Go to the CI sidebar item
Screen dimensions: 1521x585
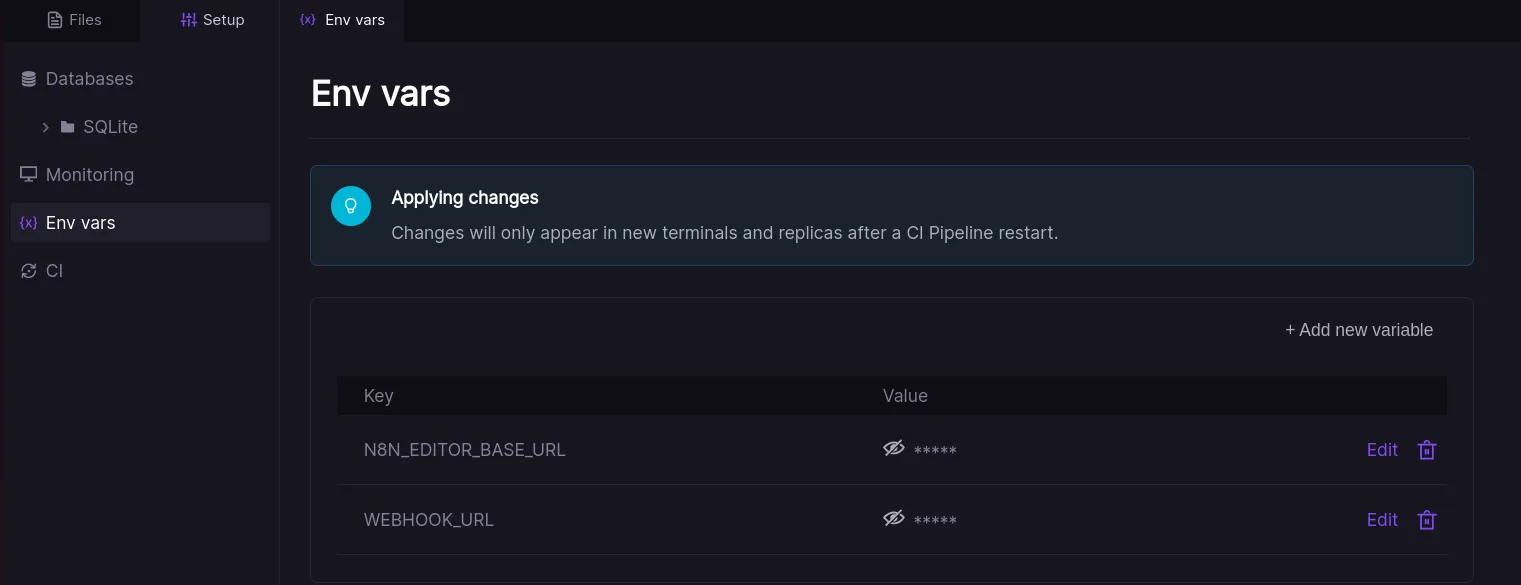pyautogui.click(x=54, y=271)
